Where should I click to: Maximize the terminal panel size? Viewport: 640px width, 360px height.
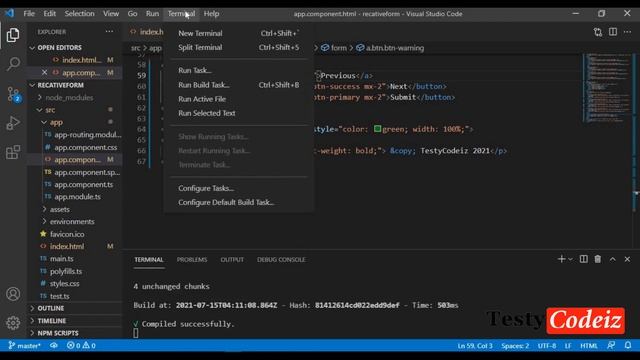613,259
